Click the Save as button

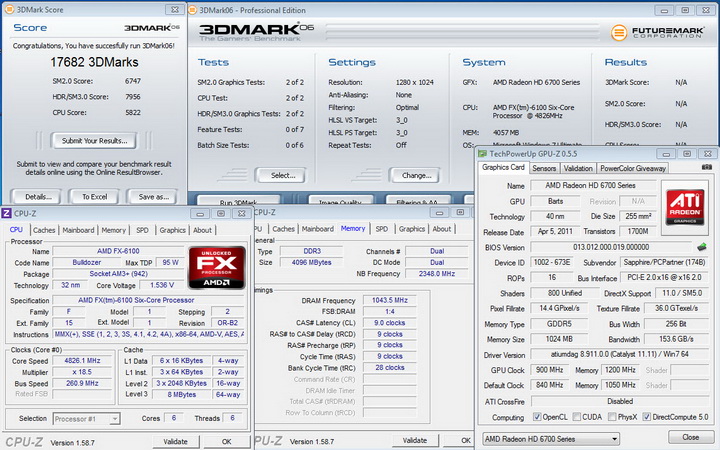point(153,197)
